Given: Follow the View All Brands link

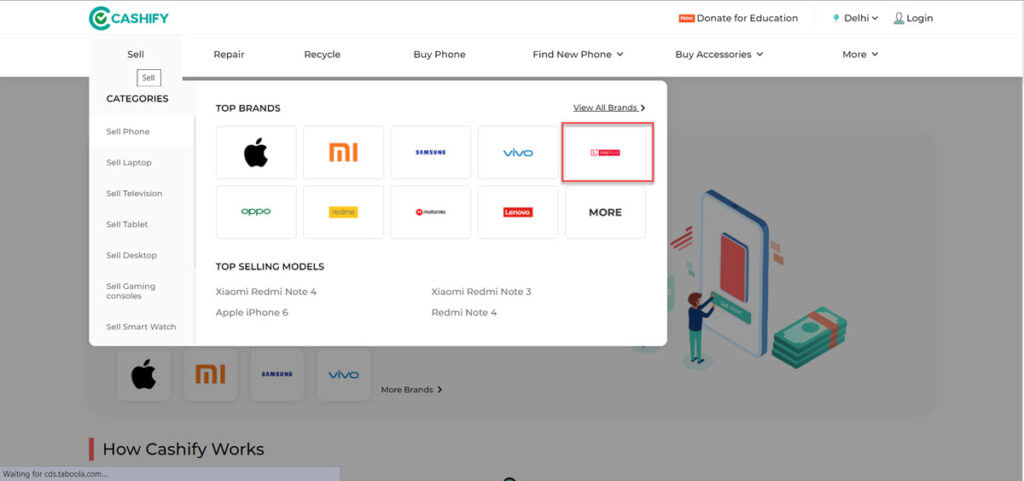Looking at the screenshot, I should (x=609, y=108).
